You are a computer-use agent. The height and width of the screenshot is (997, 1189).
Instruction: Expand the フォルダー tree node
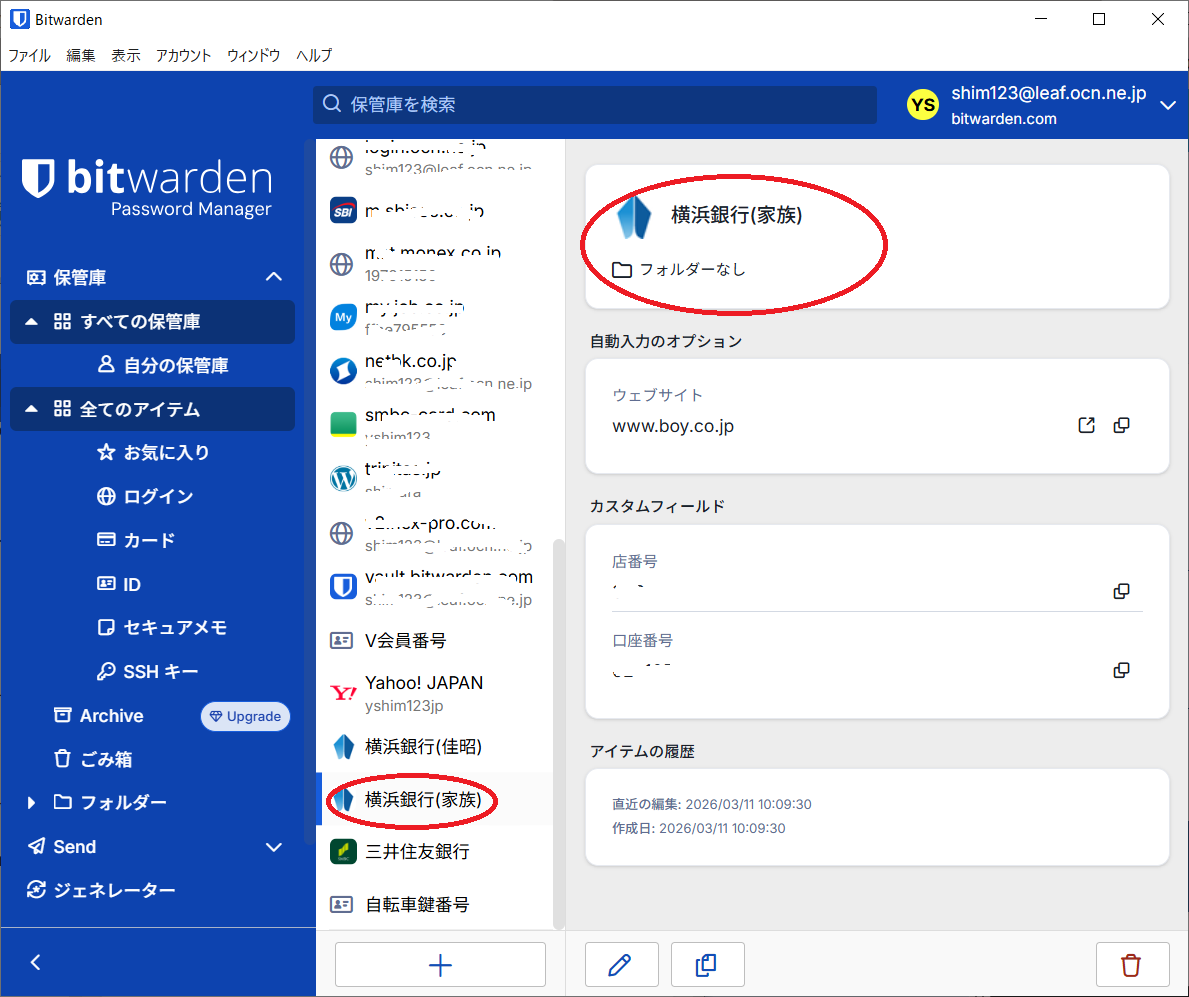32,803
